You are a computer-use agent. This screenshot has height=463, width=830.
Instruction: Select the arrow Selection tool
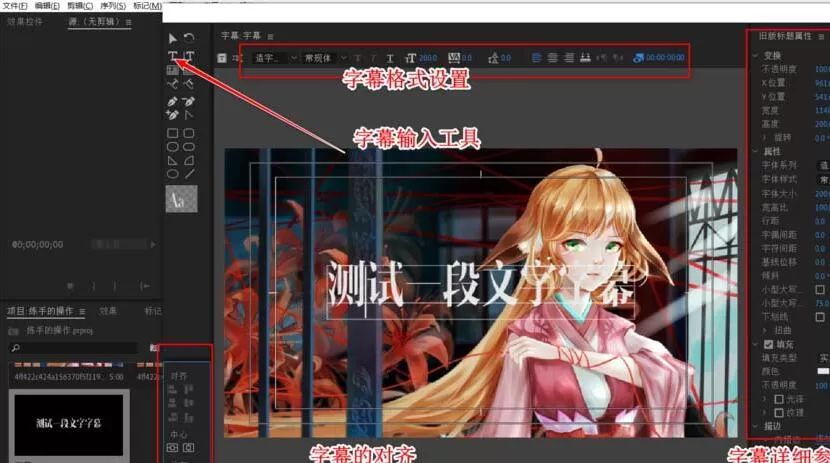173,38
